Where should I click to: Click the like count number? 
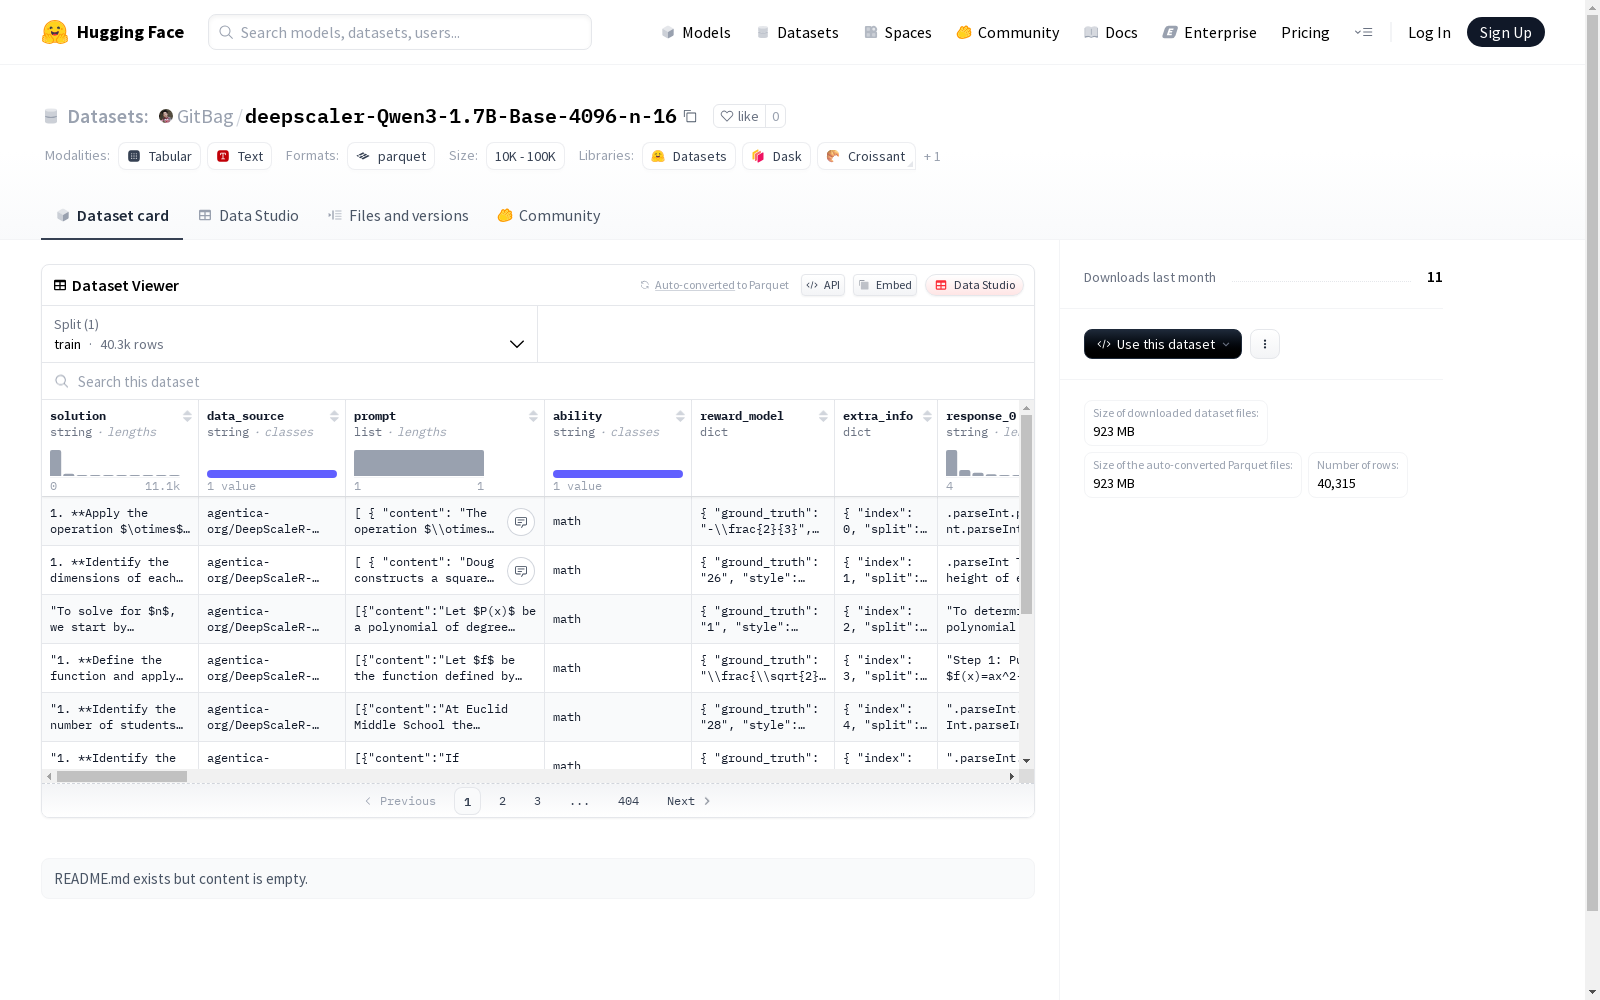point(775,116)
